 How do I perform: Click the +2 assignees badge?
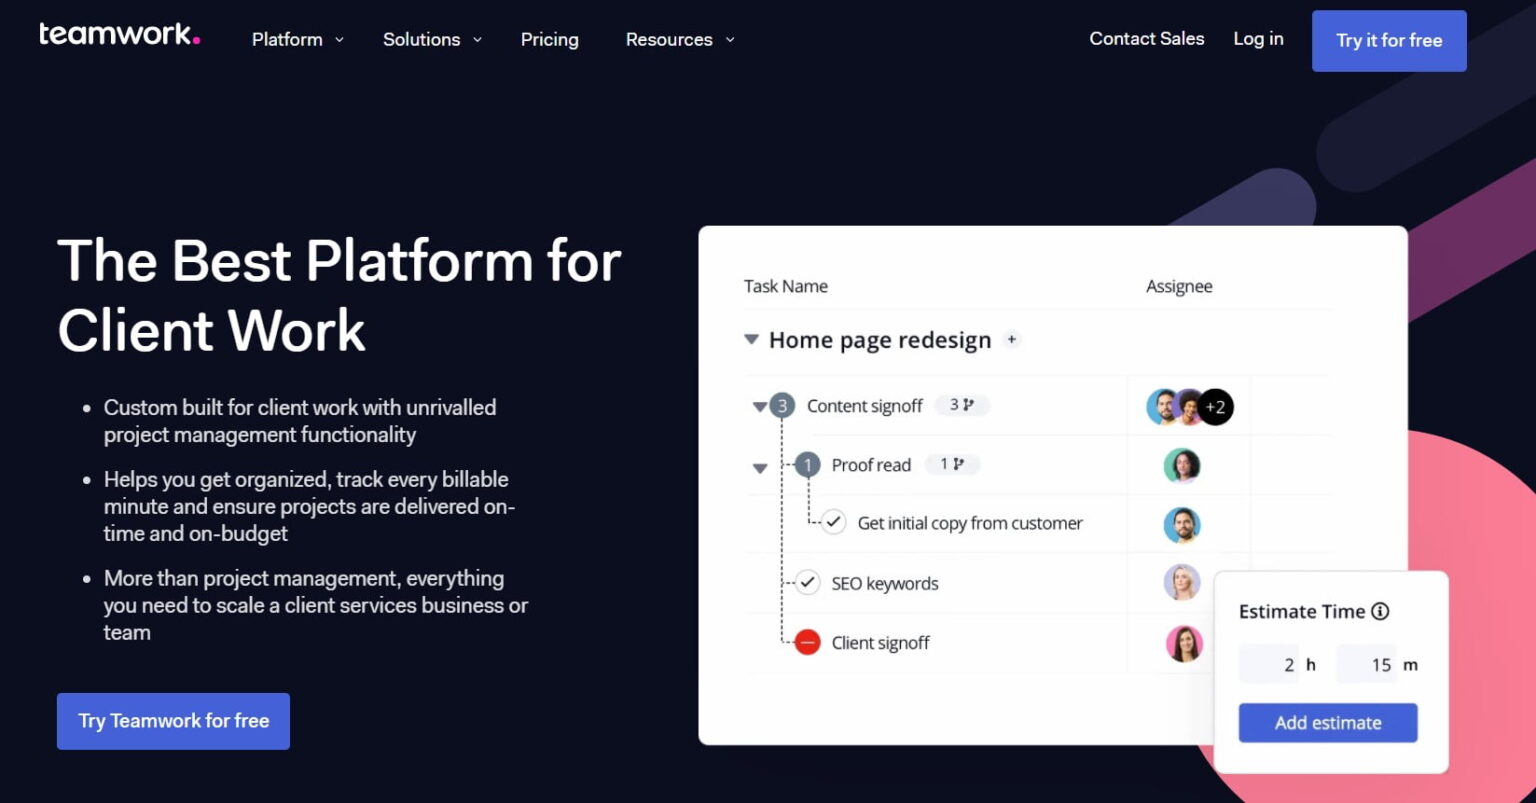pyautogui.click(x=1215, y=407)
